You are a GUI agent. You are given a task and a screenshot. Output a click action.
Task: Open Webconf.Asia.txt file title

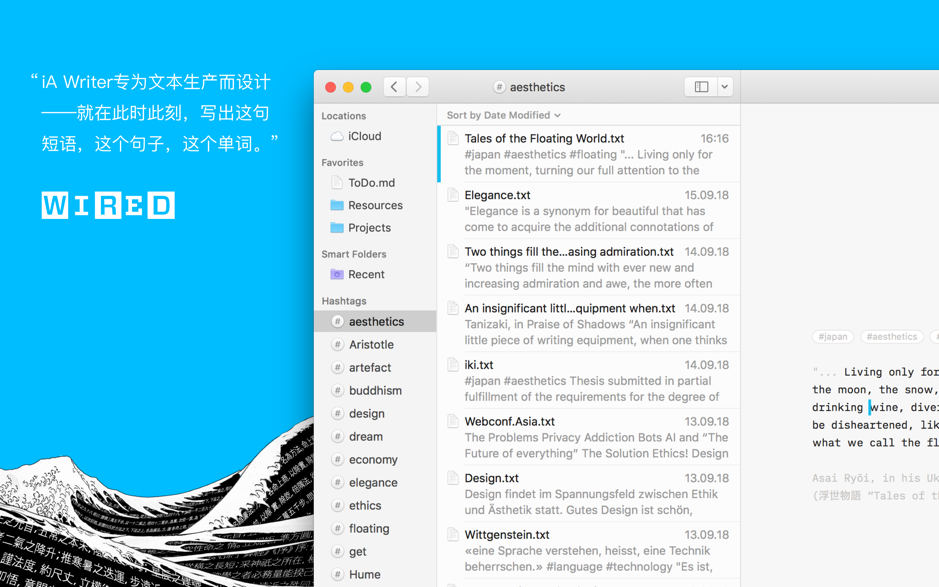coord(510,422)
